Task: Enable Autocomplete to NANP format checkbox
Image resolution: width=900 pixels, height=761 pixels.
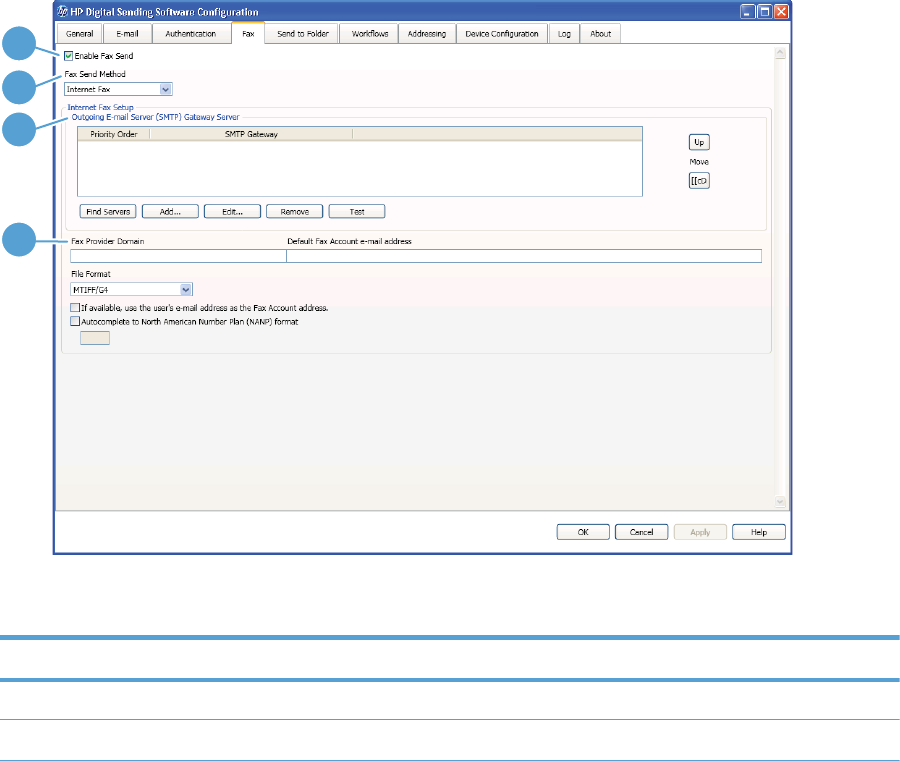Action: (x=75, y=321)
